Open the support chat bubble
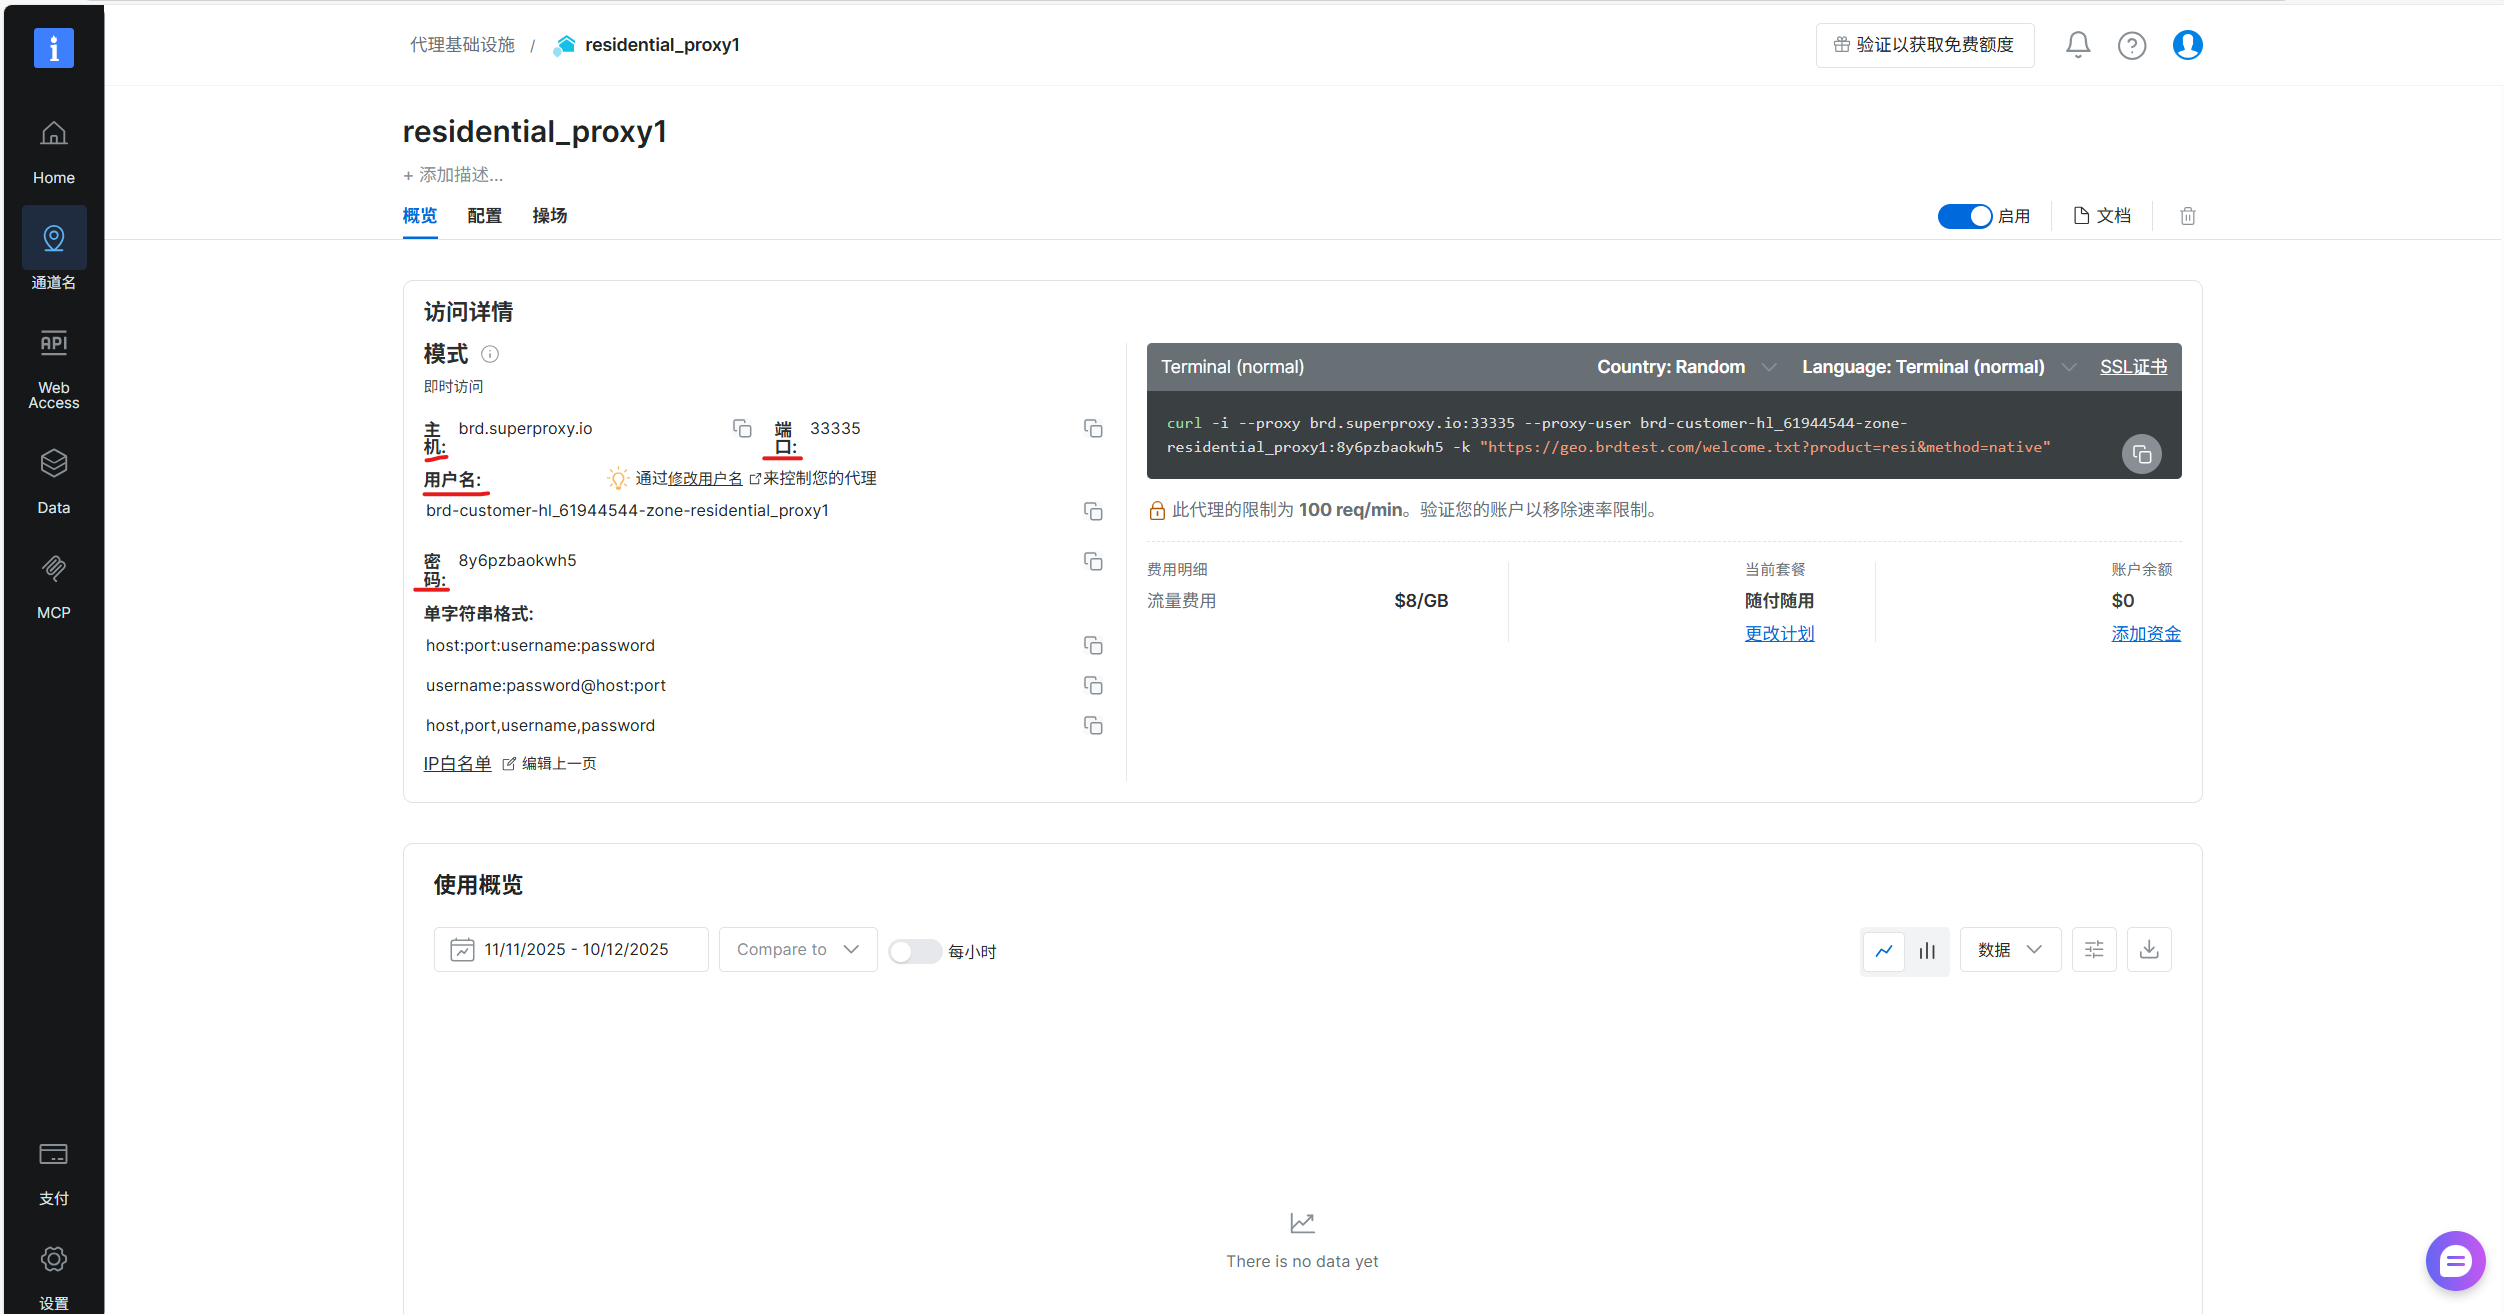Screen dimensions: 2504x1314 pos(2454,1260)
